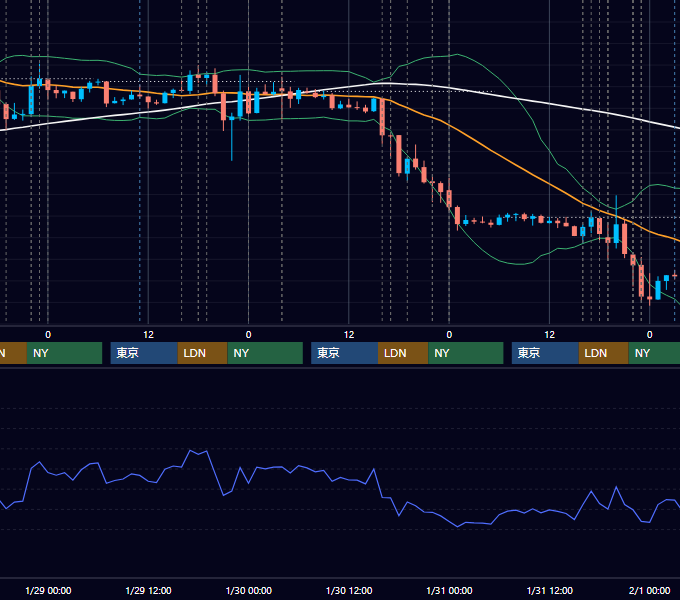Viewport: 680px width, 600px height.
Task: Select the LDN block before 1/31 00:00
Action: (403, 353)
